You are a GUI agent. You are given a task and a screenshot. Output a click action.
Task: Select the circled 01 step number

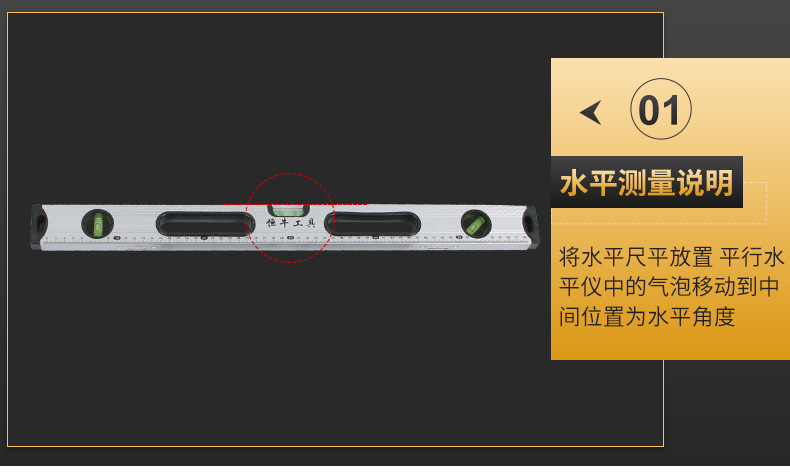661,109
